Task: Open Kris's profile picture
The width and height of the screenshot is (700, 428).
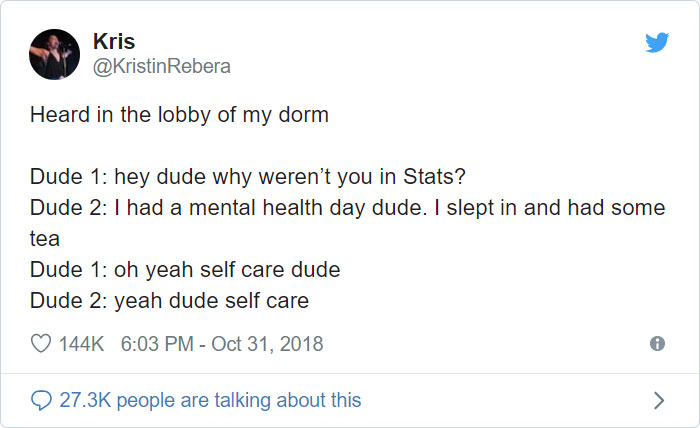Action: coord(55,54)
